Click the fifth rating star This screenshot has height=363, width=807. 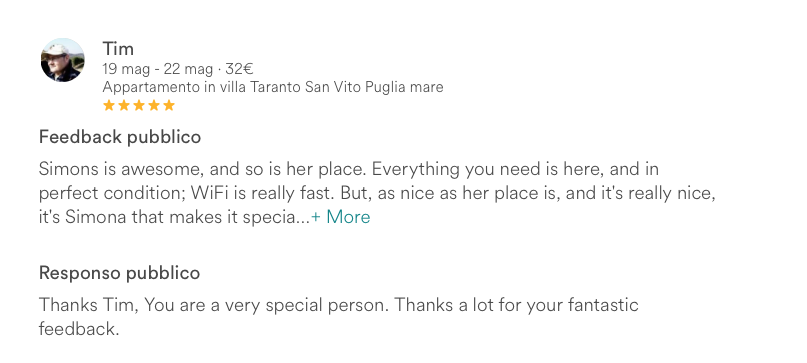tap(169, 106)
